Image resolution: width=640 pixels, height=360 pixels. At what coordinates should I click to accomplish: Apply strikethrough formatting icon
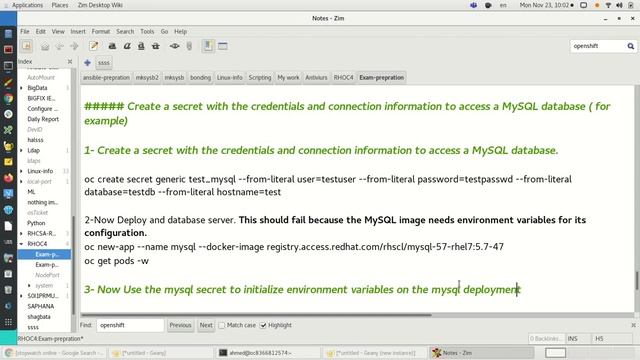156,46
